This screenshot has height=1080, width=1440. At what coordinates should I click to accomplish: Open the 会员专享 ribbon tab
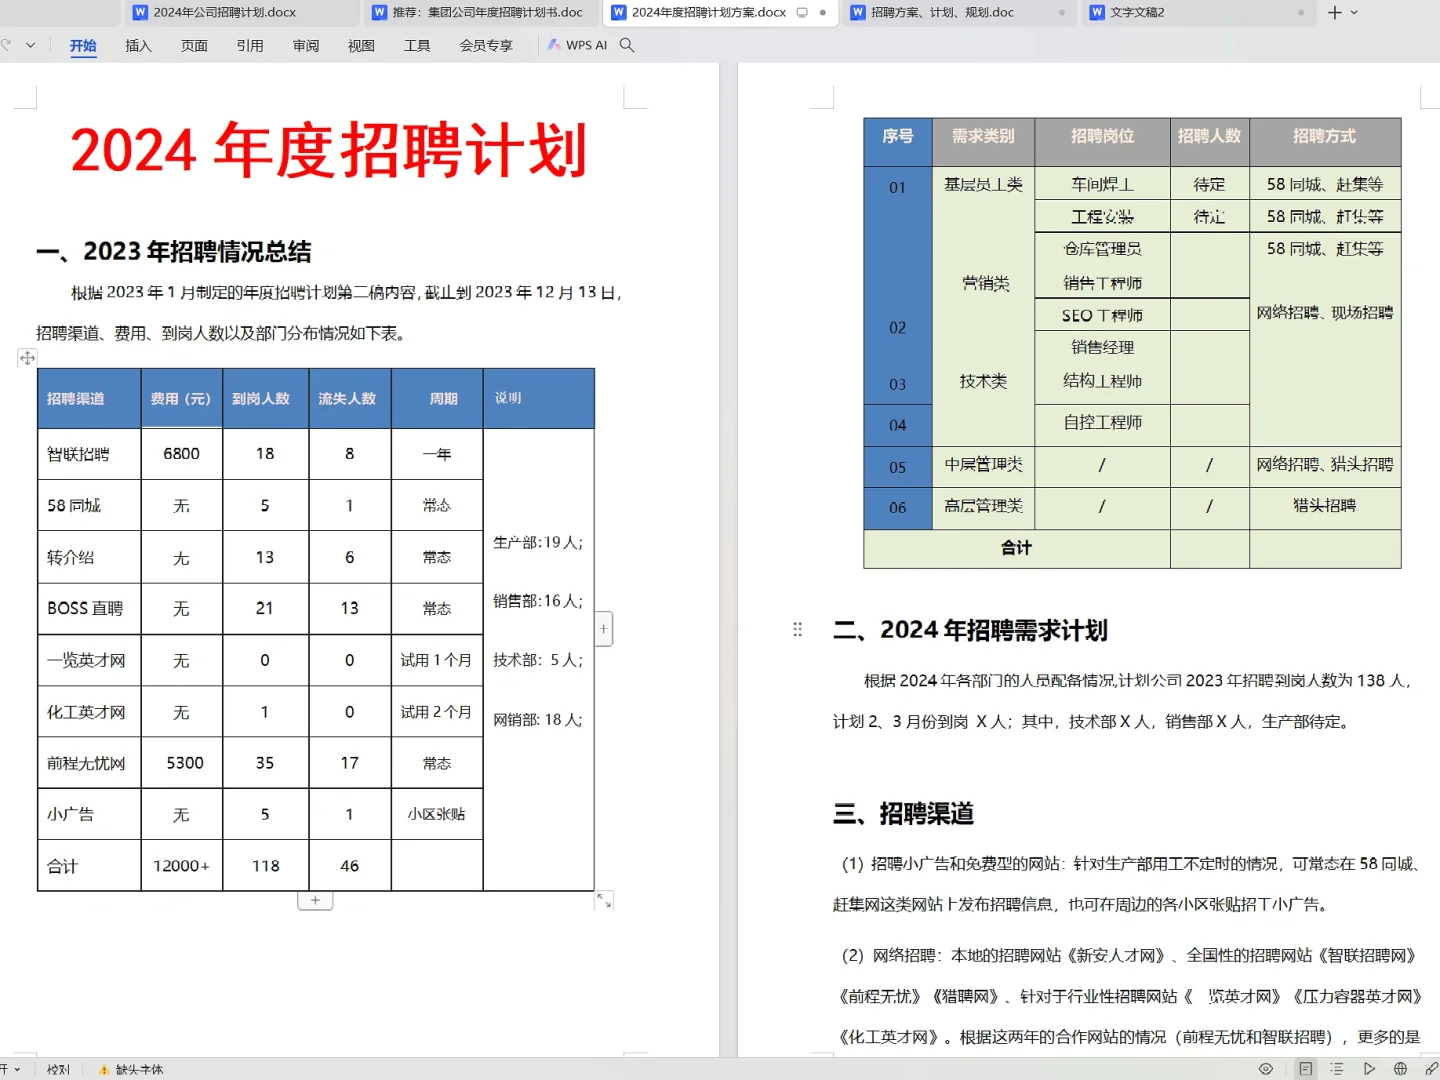486,45
